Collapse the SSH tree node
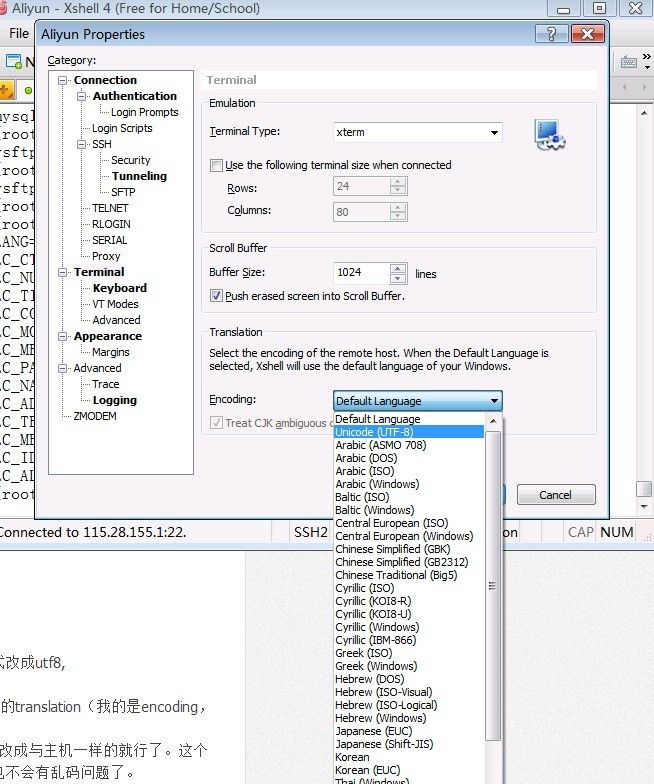The width and height of the screenshot is (654, 784). [82, 144]
